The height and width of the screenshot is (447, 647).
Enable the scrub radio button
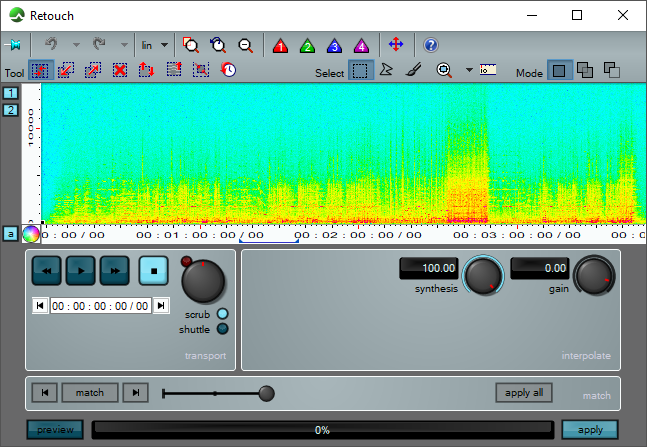click(x=222, y=314)
